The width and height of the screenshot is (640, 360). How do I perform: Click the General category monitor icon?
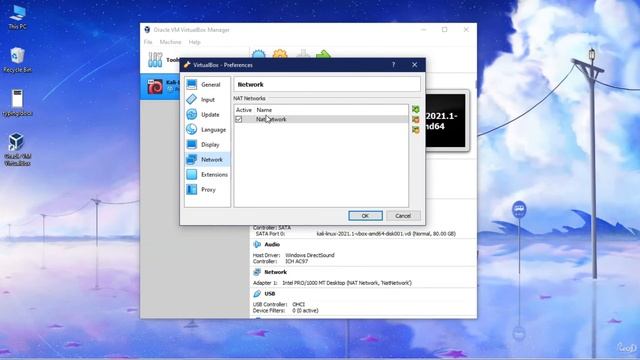pos(191,84)
